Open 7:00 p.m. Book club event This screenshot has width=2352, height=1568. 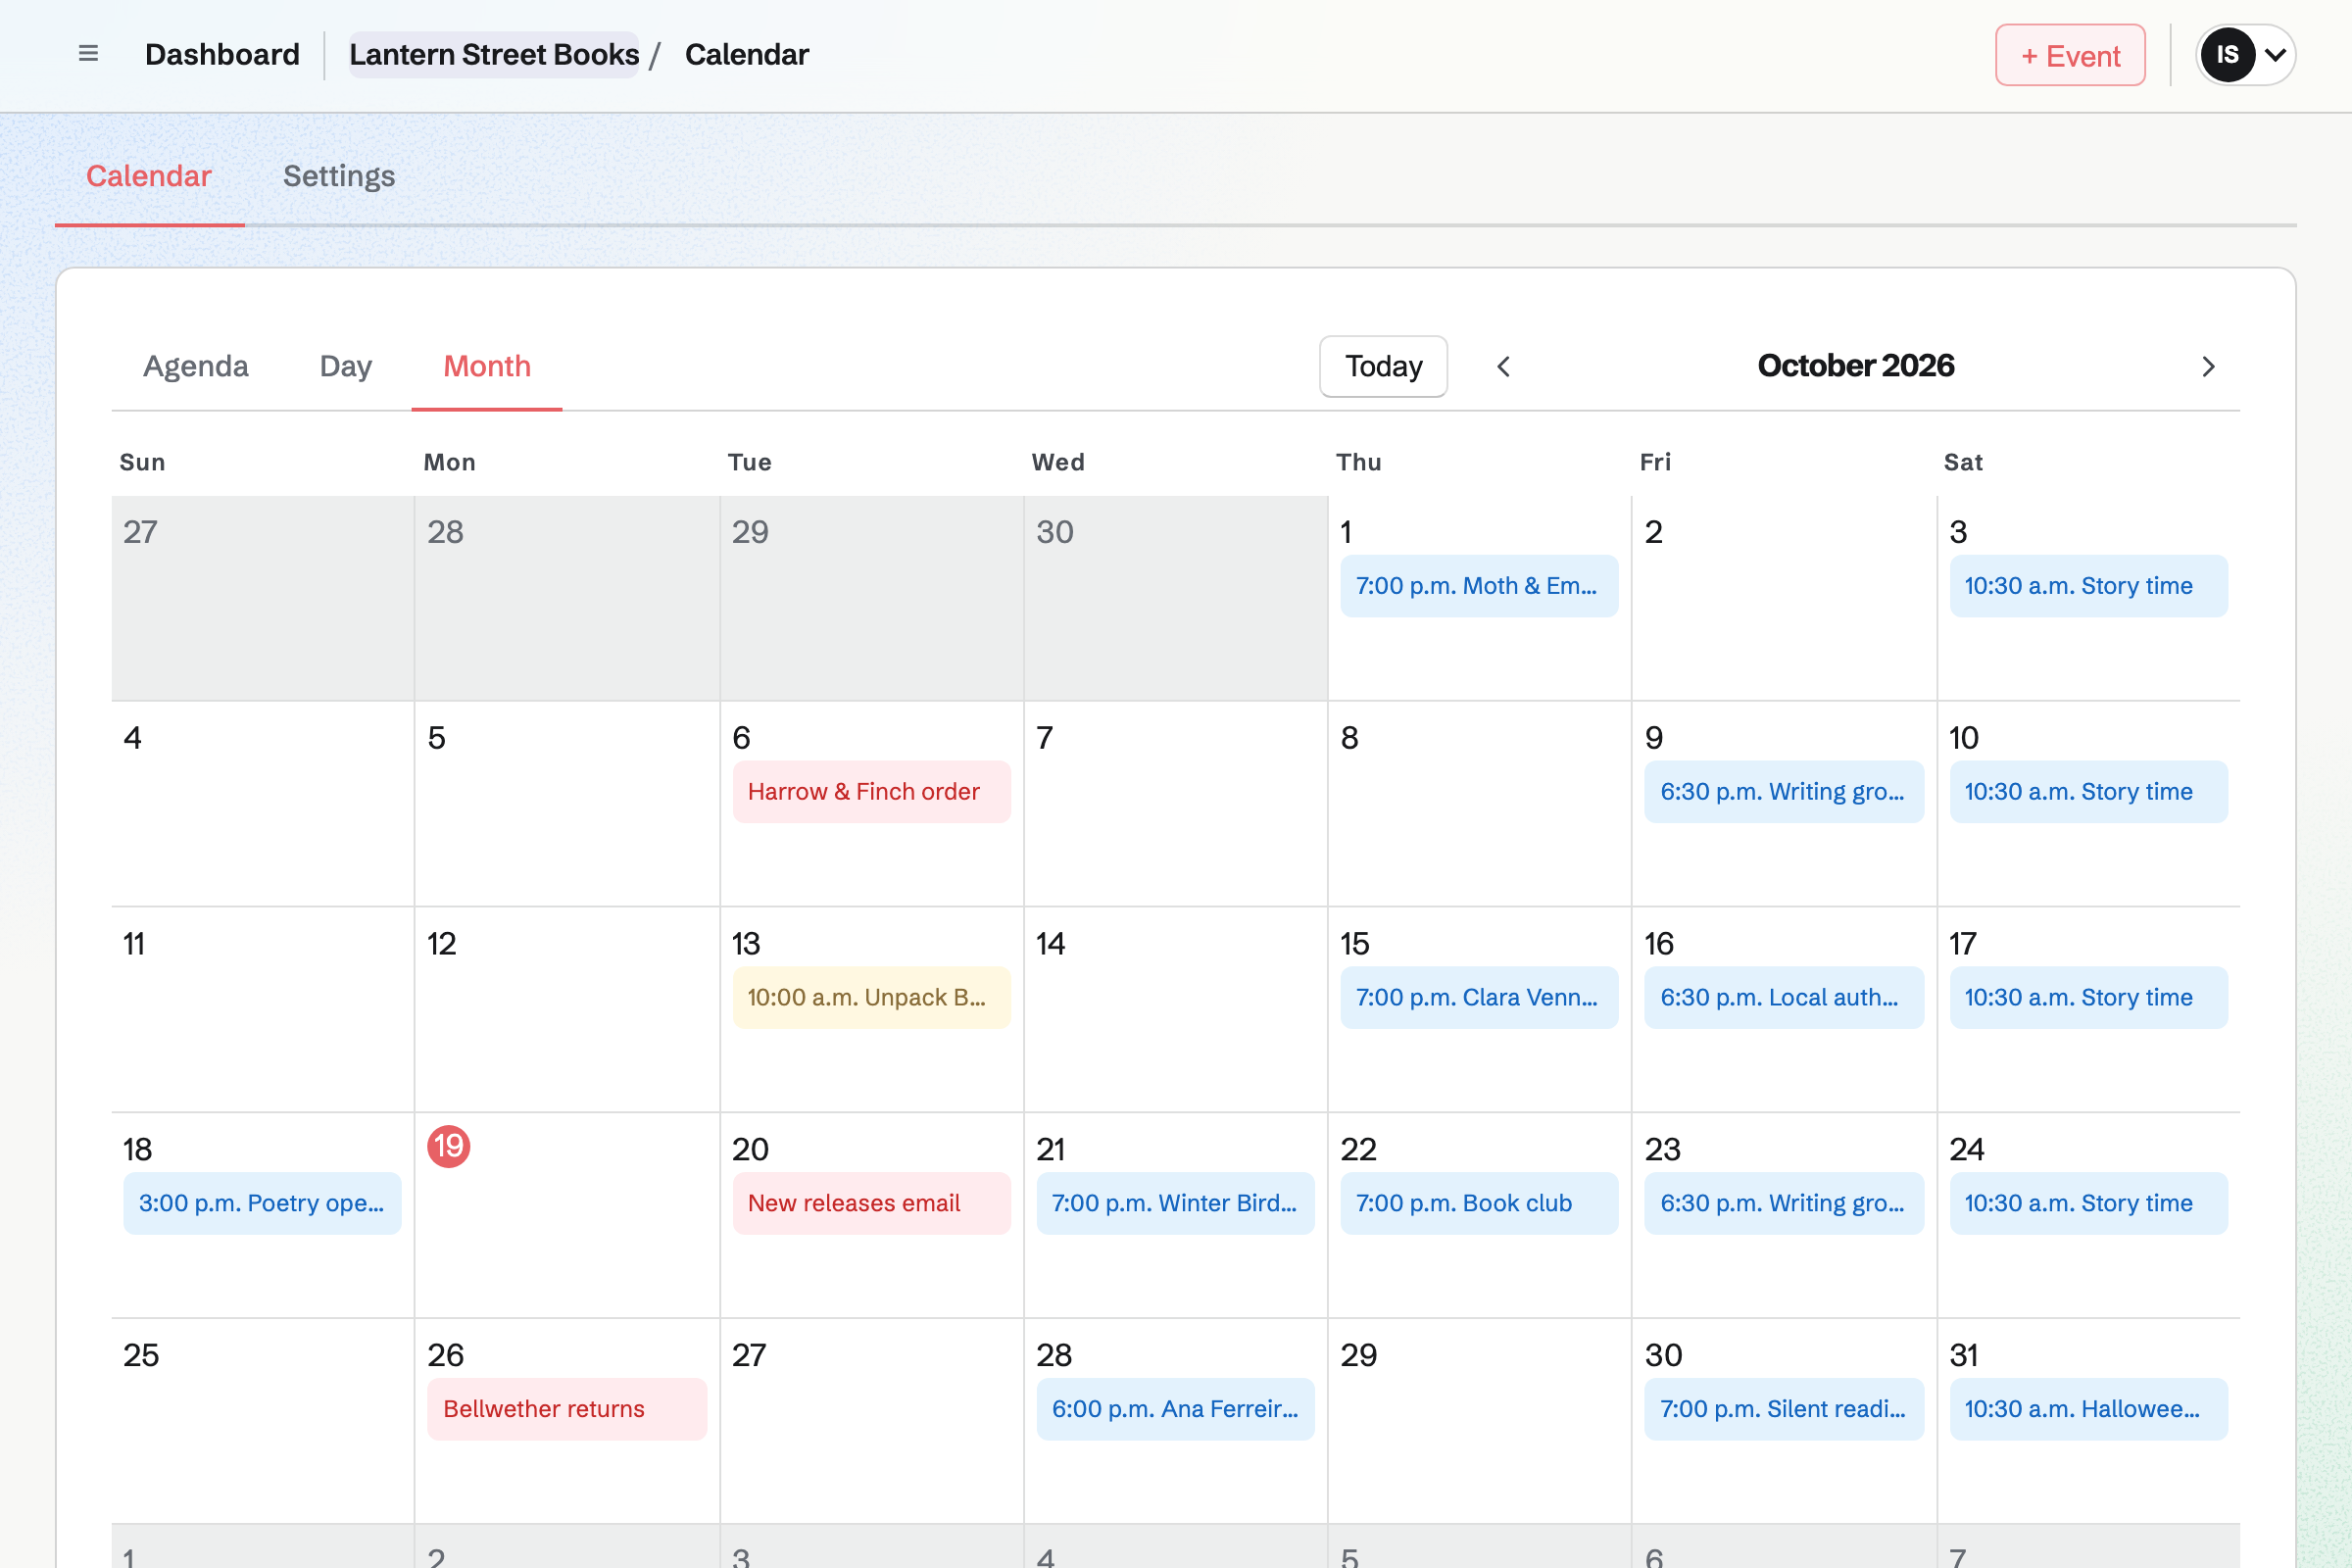coord(1479,1203)
